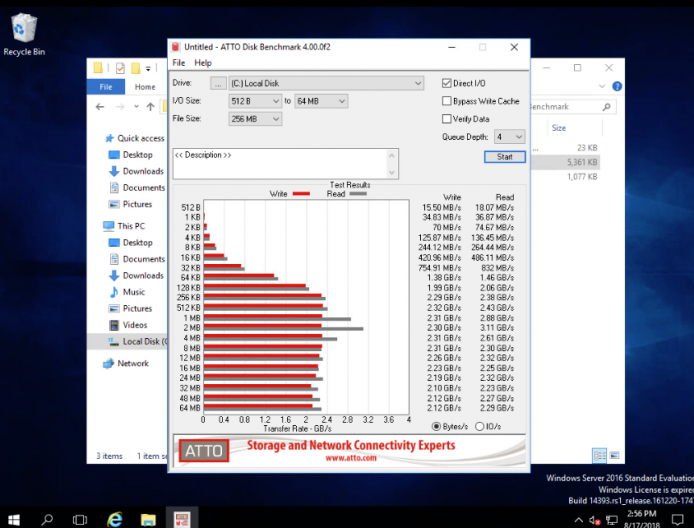
Task: Select Videos under This PC
Action: click(x=128, y=325)
